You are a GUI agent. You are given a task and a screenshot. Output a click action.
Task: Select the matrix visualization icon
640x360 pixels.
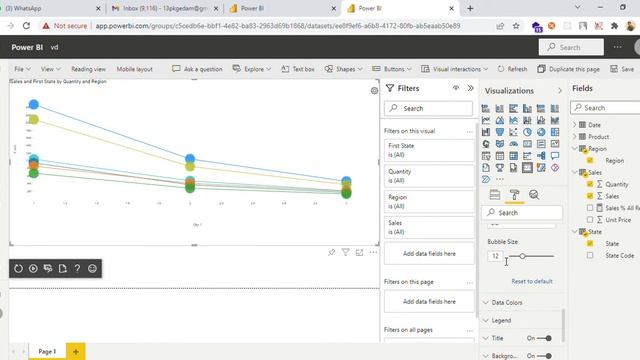513,156
